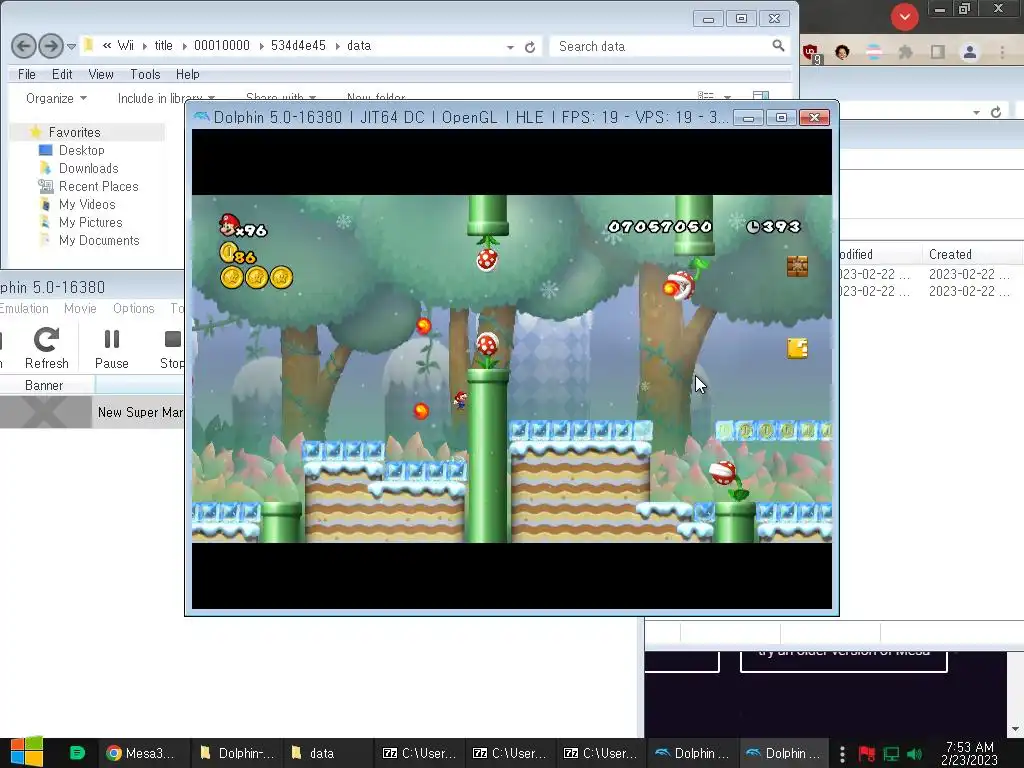Image resolution: width=1024 pixels, height=768 pixels.
Task: Click the 00010000 breadcrumb segment
Action: point(221,46)
